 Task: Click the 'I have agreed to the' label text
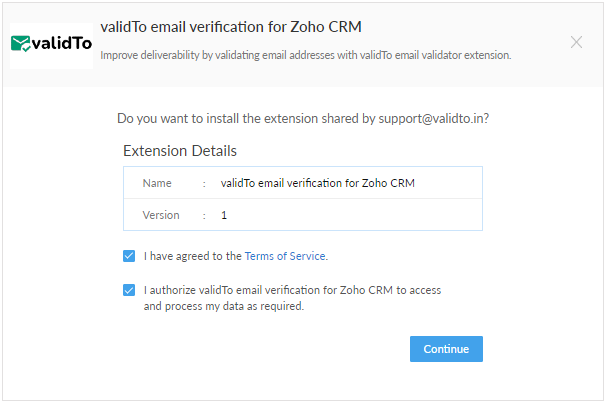pyautogui.click(x=192, y=256)
